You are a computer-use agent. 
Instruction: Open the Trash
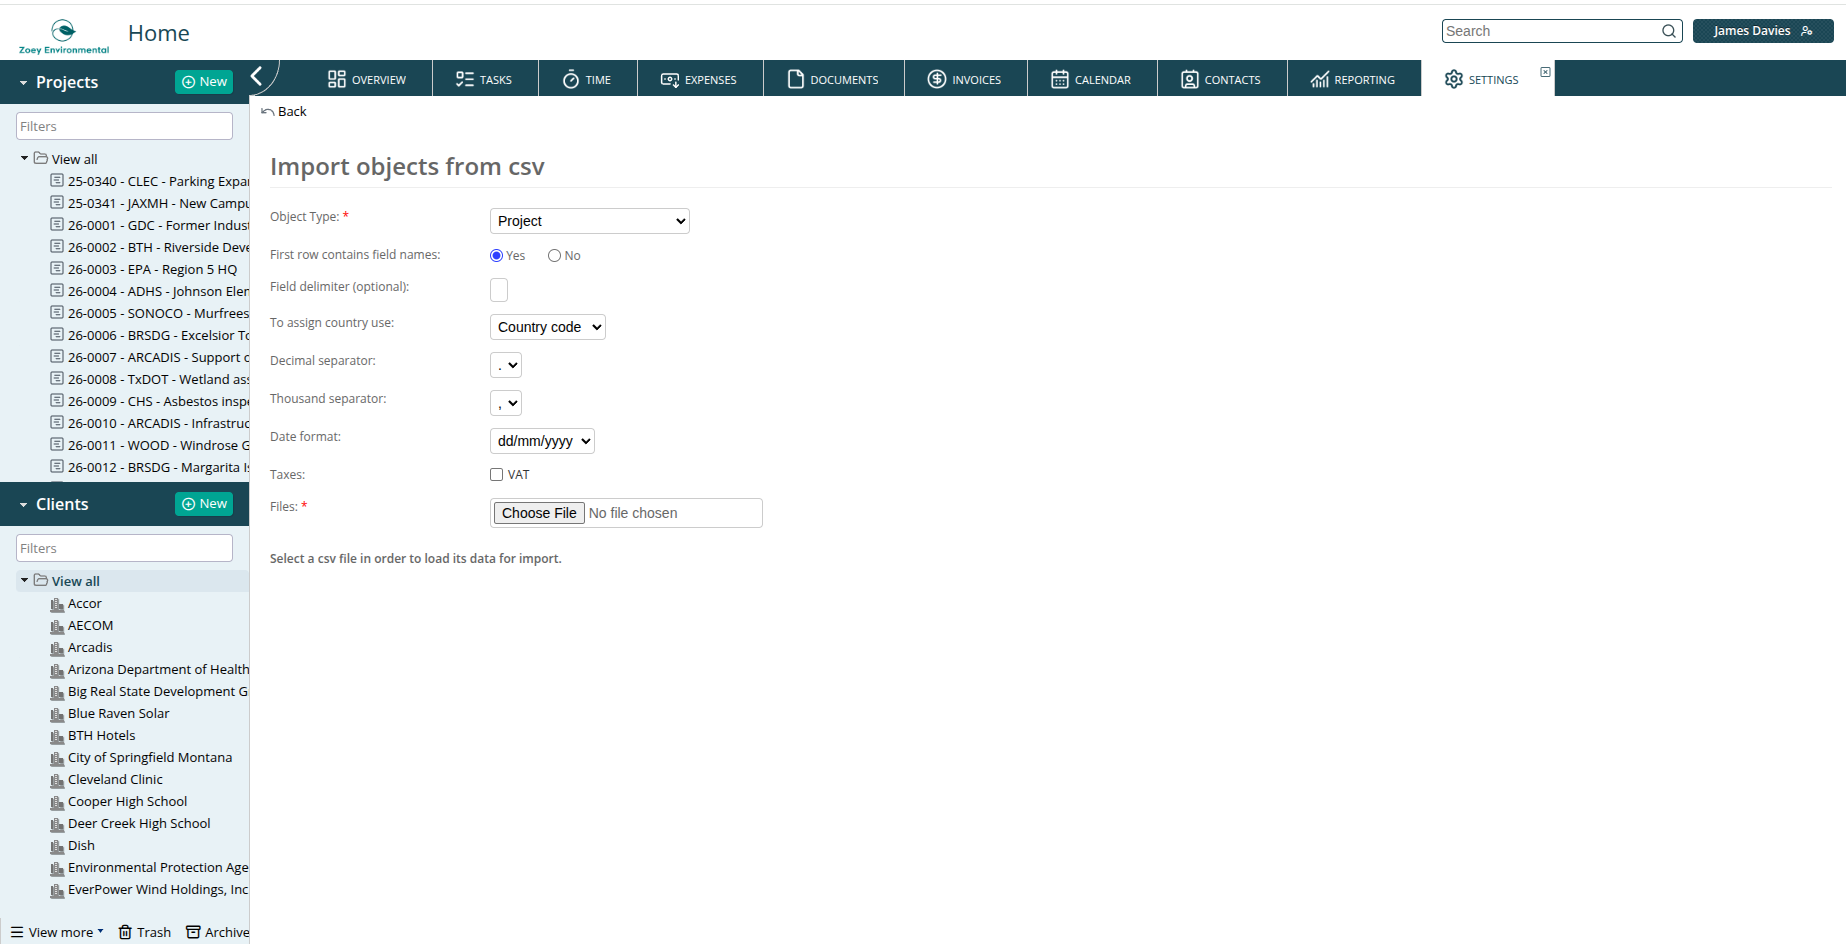click(x=145, y=932)
